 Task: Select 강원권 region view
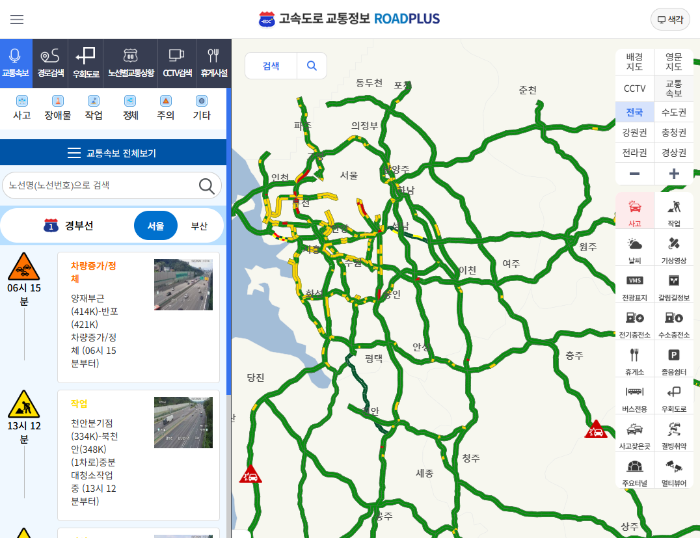click(634, 132)
